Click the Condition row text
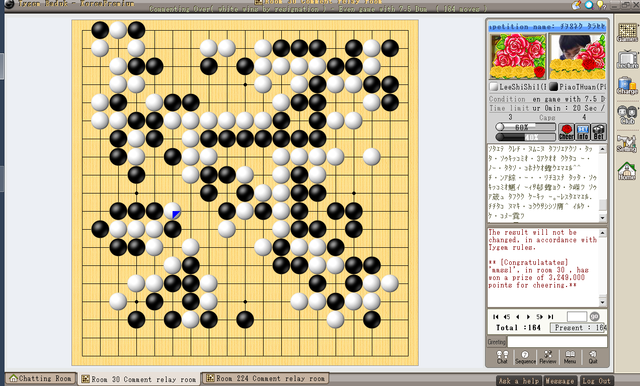This screenshot has height=386, width=640. tap(547, 99)
